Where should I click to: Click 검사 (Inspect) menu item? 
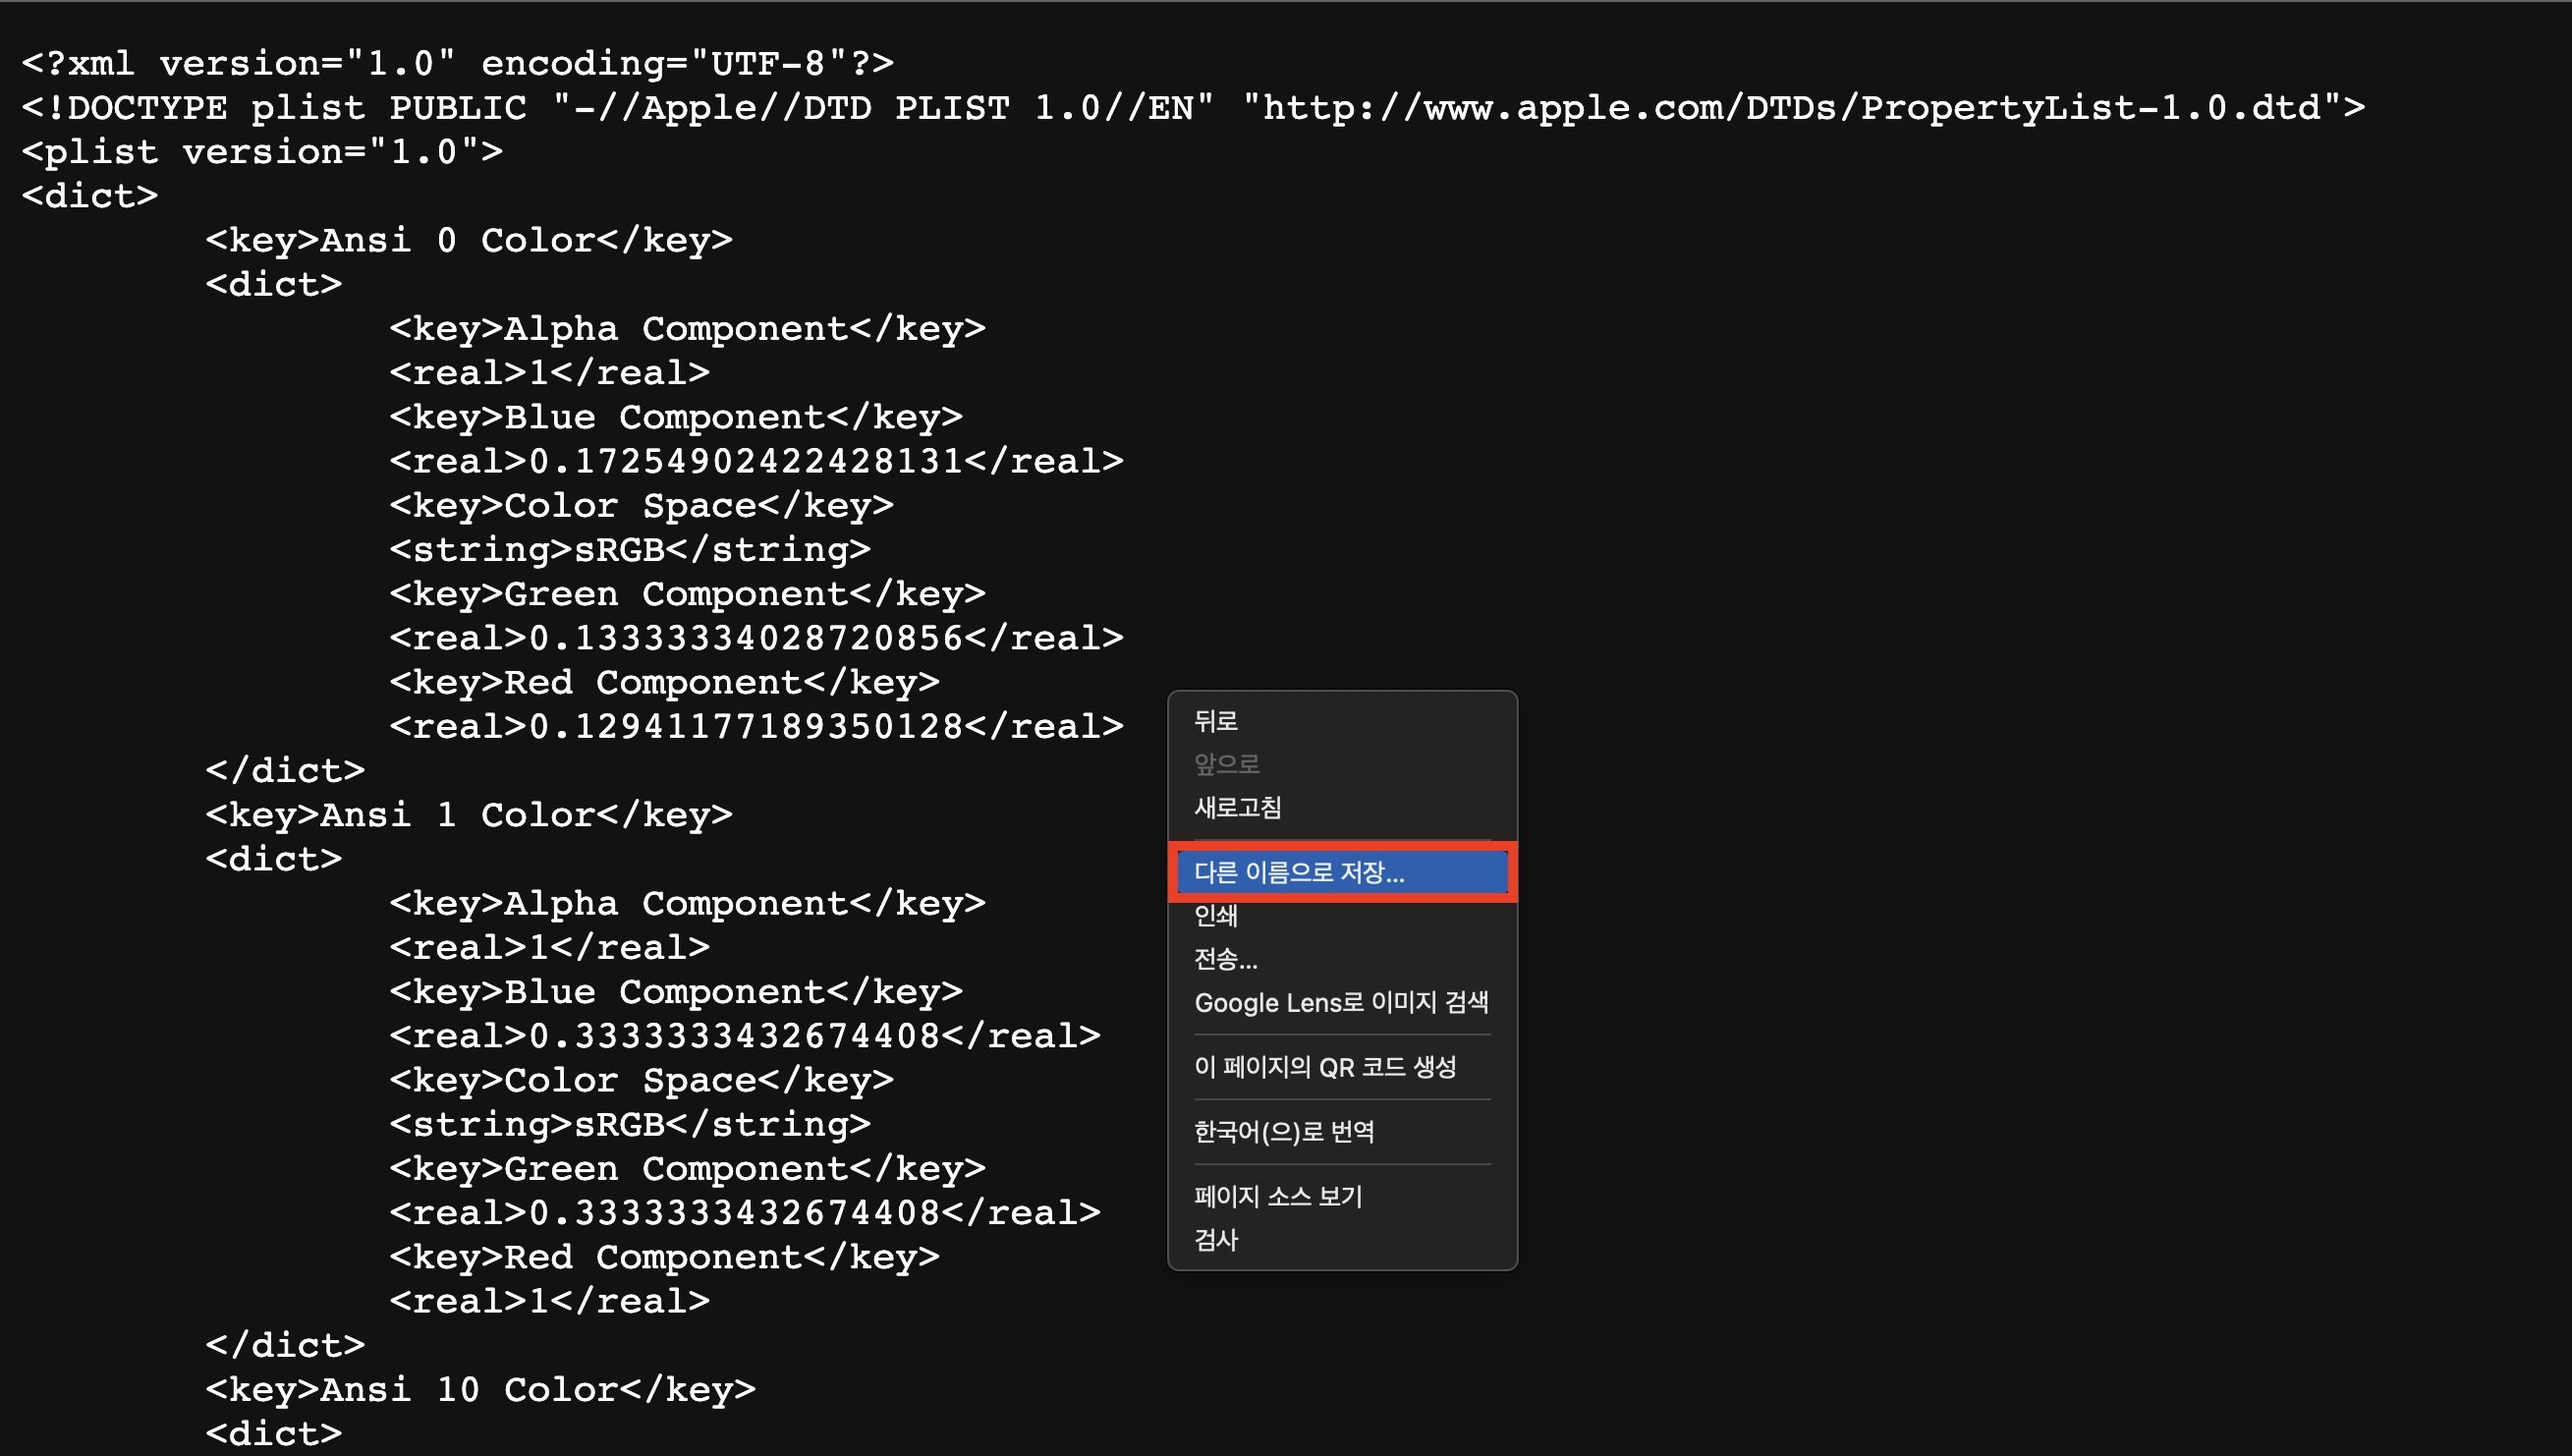click(x=1216, y=1240)
